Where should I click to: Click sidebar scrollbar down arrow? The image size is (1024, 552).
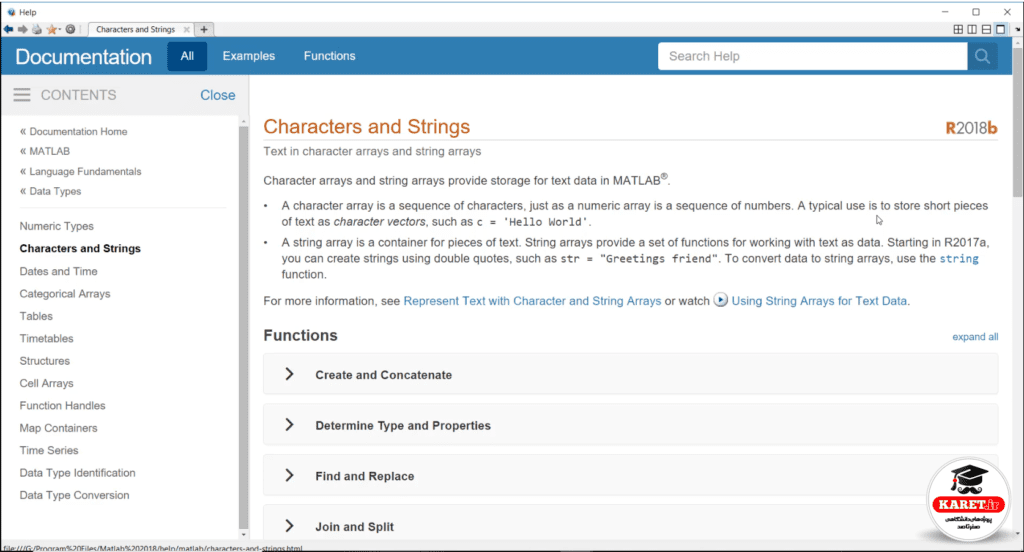point(244,534)
